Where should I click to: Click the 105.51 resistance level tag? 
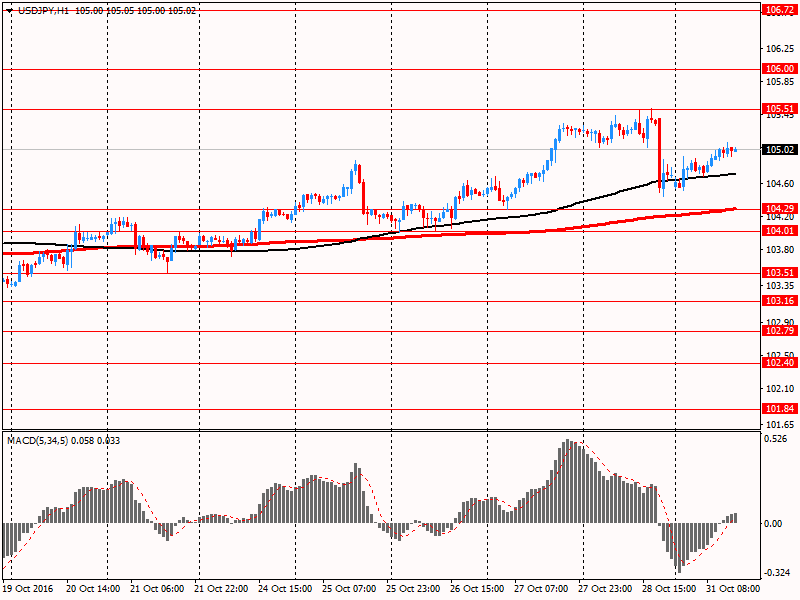(778, 109)
